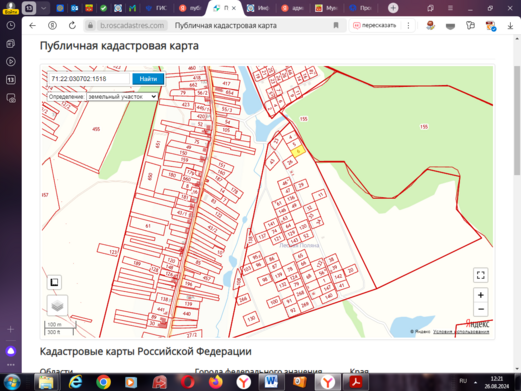Focus the cadastral number search field

click(x=89, y=79)
